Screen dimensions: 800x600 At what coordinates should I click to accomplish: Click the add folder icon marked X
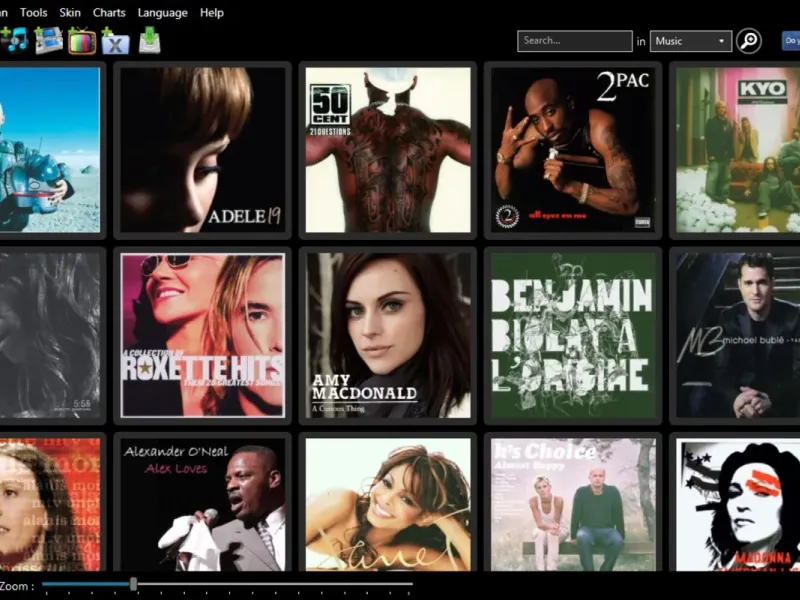click(115, 41)
